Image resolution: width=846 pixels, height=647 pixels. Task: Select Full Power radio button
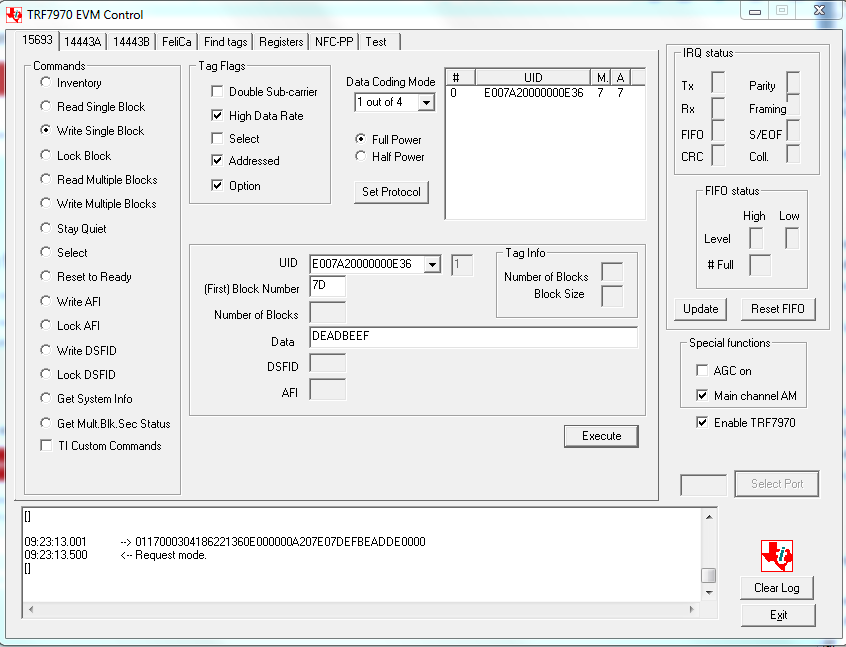(360, 139)
